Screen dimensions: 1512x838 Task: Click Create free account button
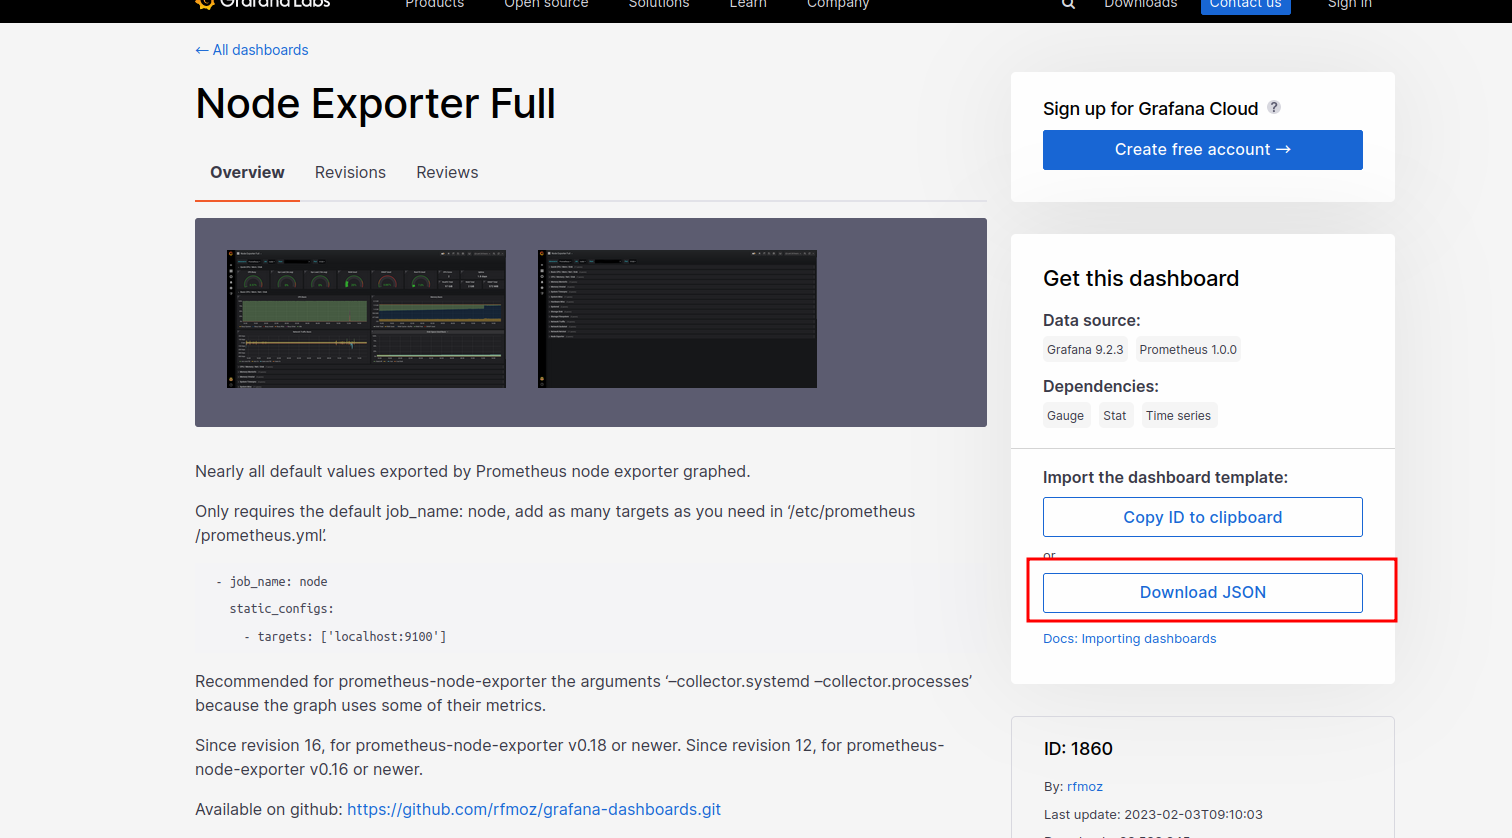click(1202, 150)
